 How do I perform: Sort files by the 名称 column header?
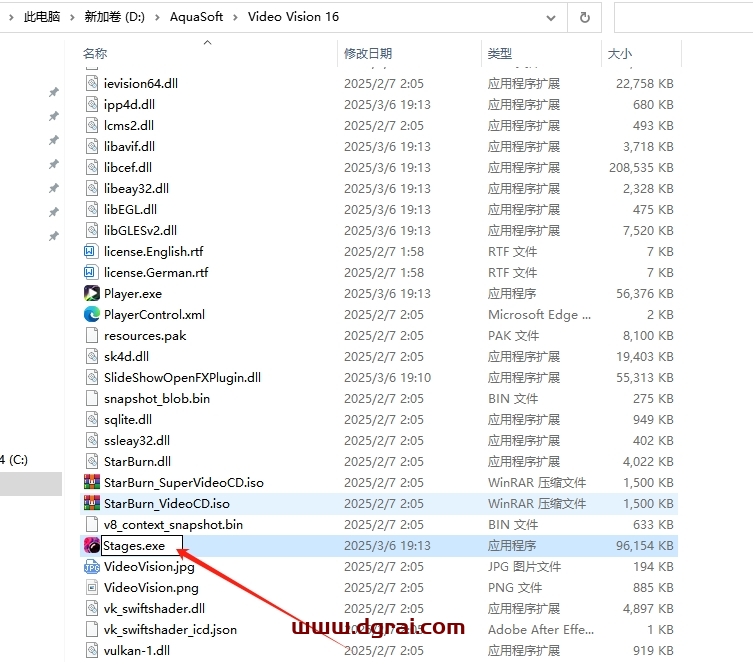coord(95,53)
